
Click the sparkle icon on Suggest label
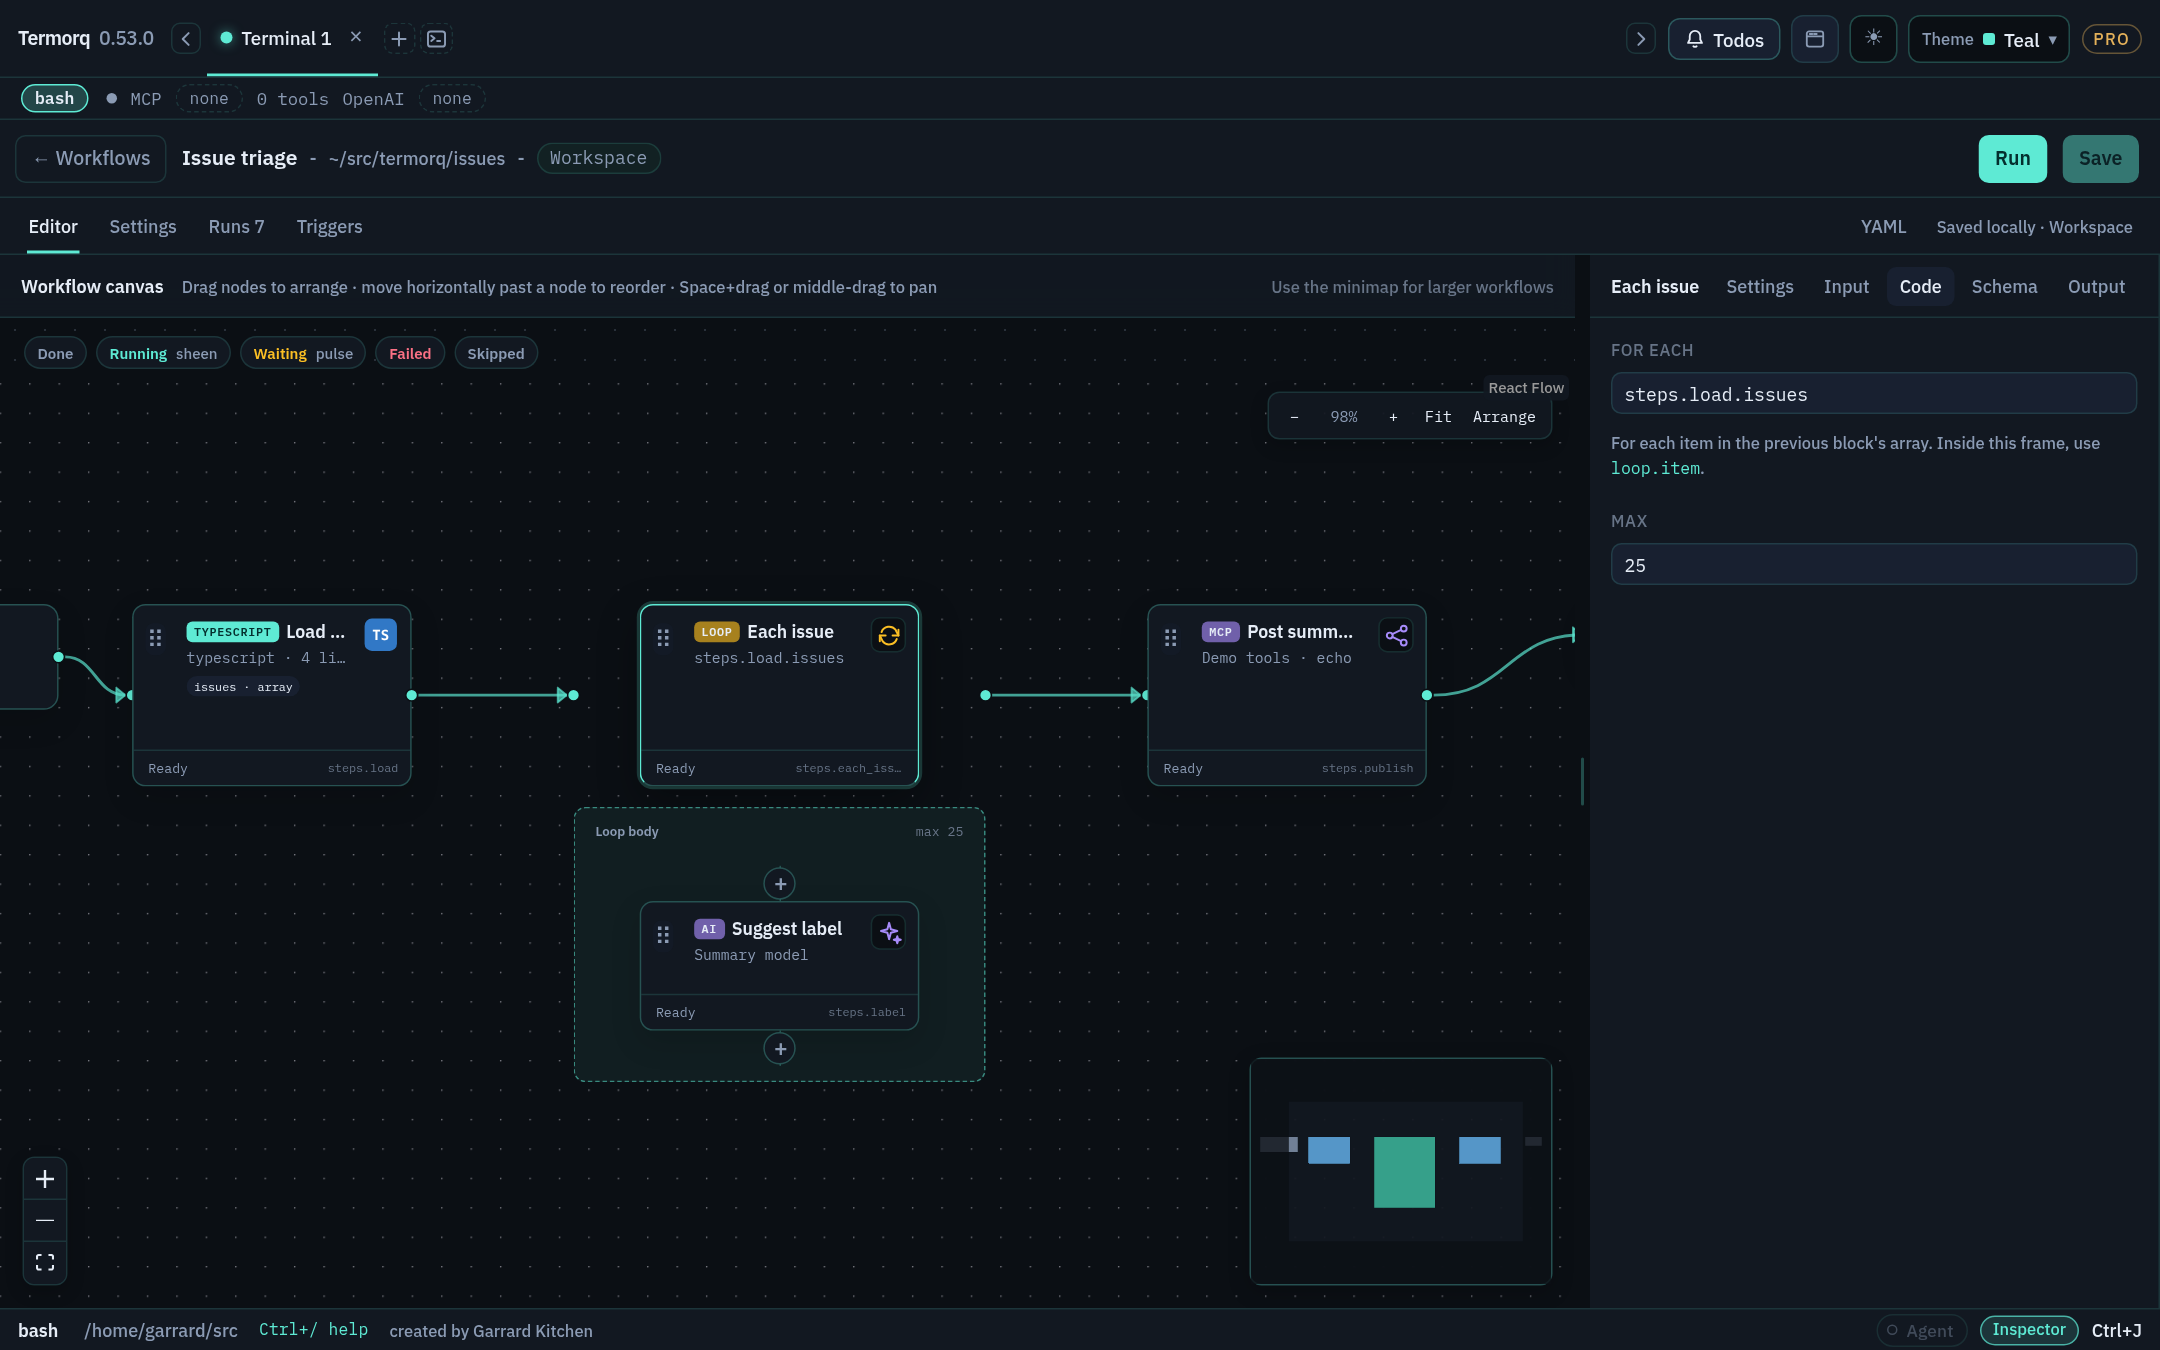[x=888, y=932]
